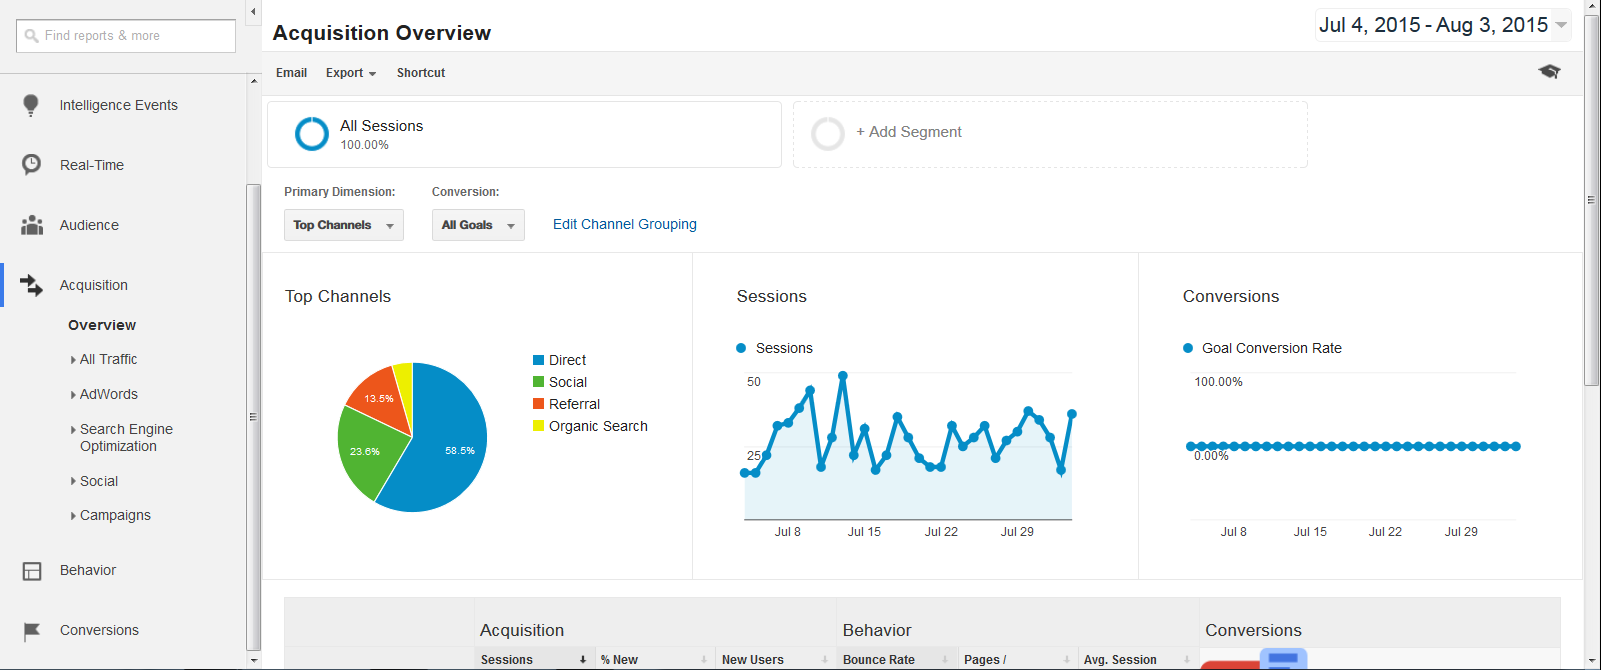Click the Real-Time clock icon

[x=32, y=164]
